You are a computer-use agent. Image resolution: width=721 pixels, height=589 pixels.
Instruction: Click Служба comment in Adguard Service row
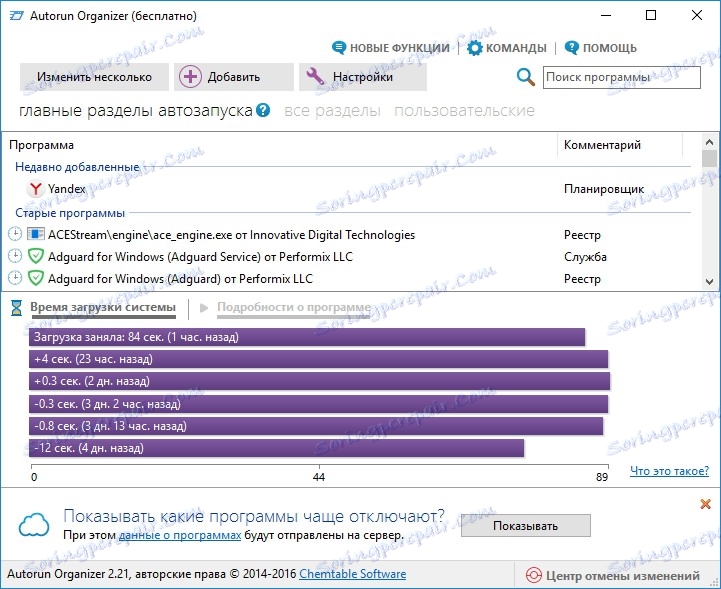tap(585, 257)
